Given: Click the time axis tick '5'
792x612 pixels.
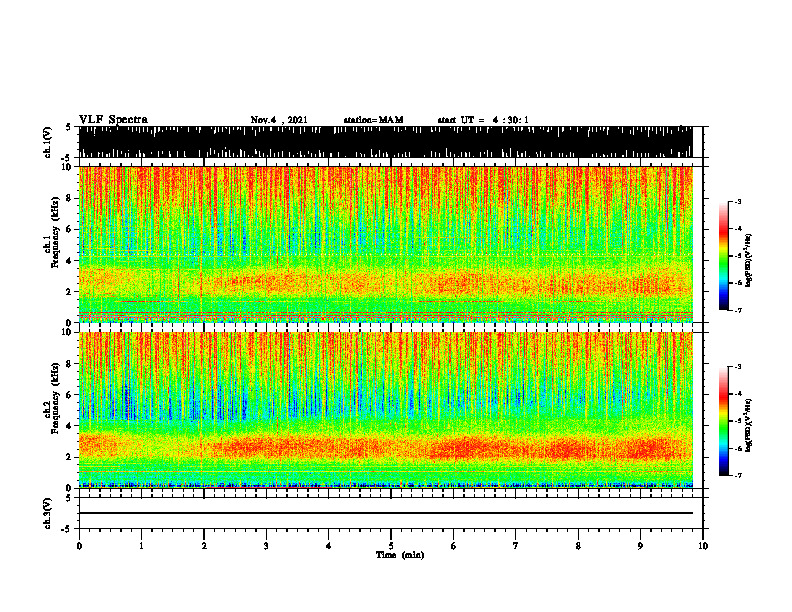Looking at the screenshot, I should 391,546.
